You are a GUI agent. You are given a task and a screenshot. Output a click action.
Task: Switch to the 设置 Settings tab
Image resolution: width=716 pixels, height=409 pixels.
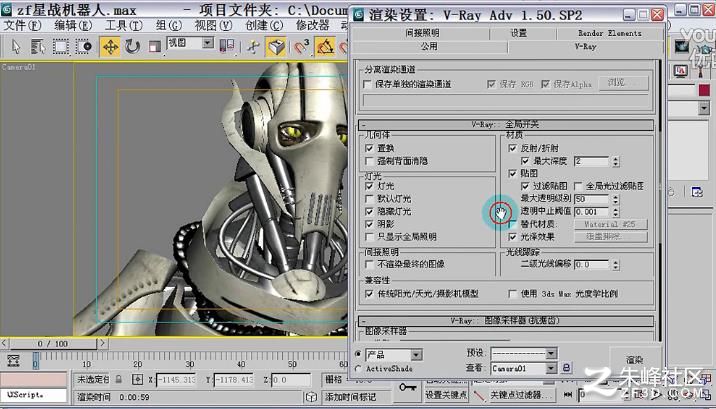click(519, 33)
